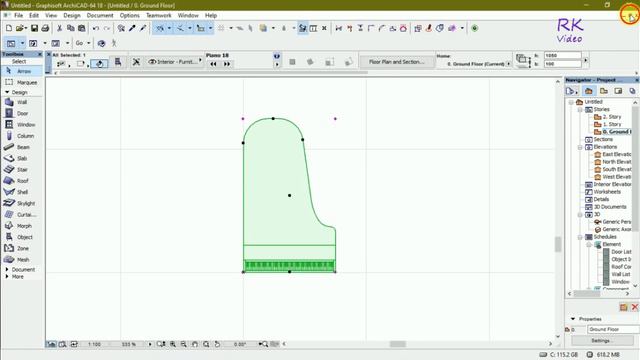The image size is (640, 360).
Task: Open South Elevation in Navigator tree
Action: click(x=617, y=169)
